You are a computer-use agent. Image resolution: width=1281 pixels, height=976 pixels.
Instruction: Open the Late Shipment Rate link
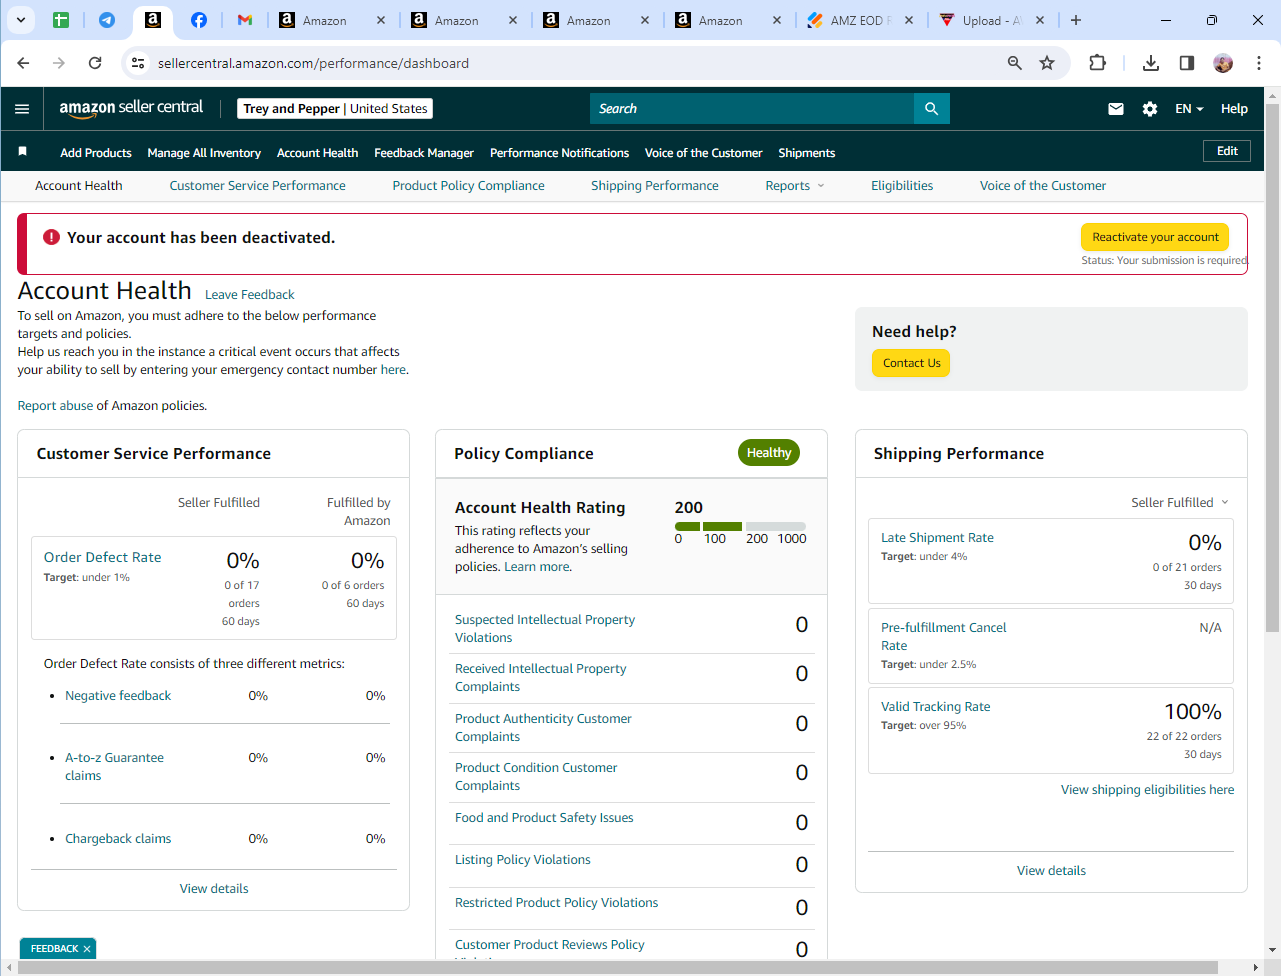point(937,538)
